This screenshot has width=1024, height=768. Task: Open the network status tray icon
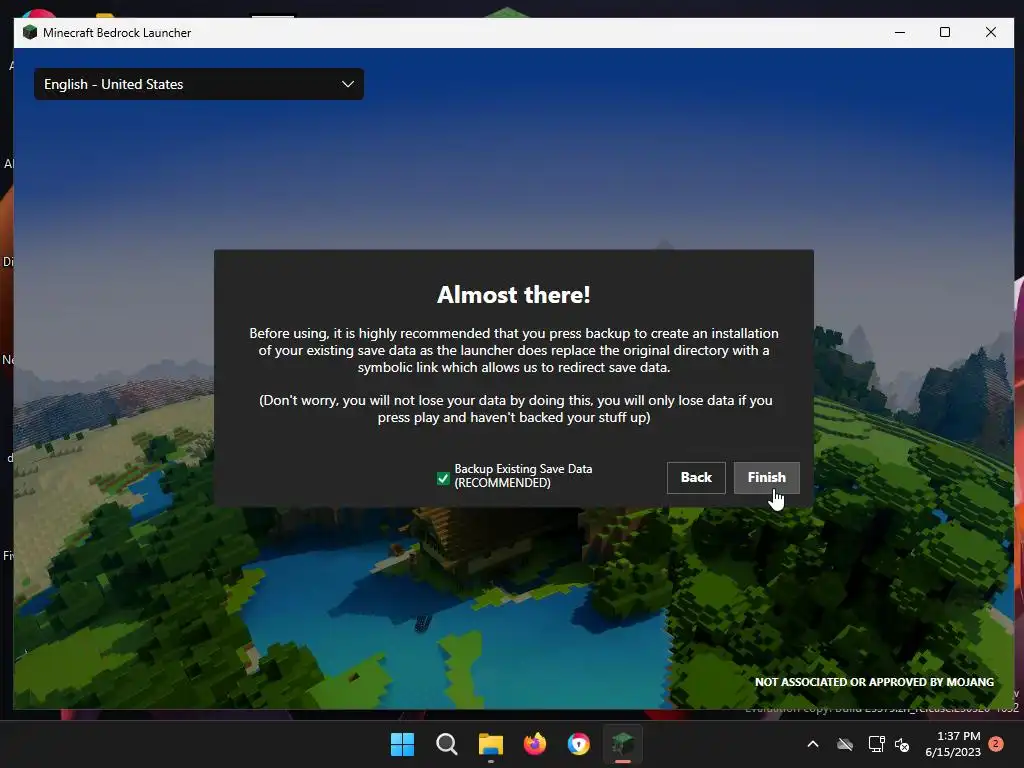[x=876, y=744]
